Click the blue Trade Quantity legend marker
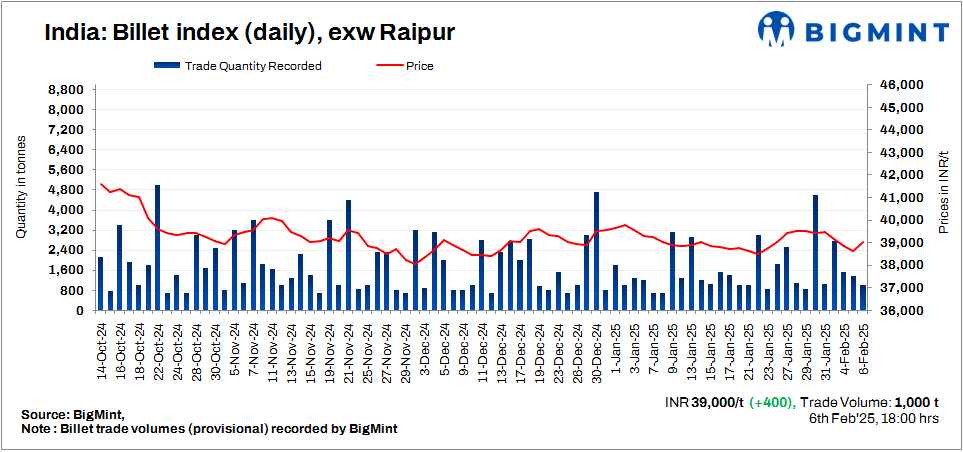The width and height of the screenshot is (963, 452). coord(167,66)
